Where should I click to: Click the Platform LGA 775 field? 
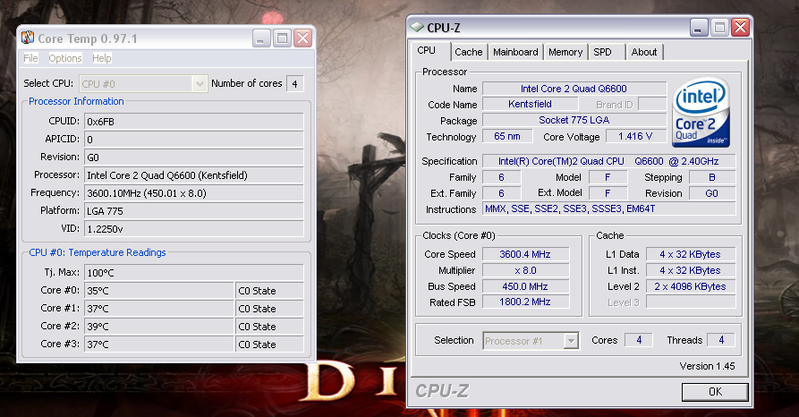click(194, 211)
